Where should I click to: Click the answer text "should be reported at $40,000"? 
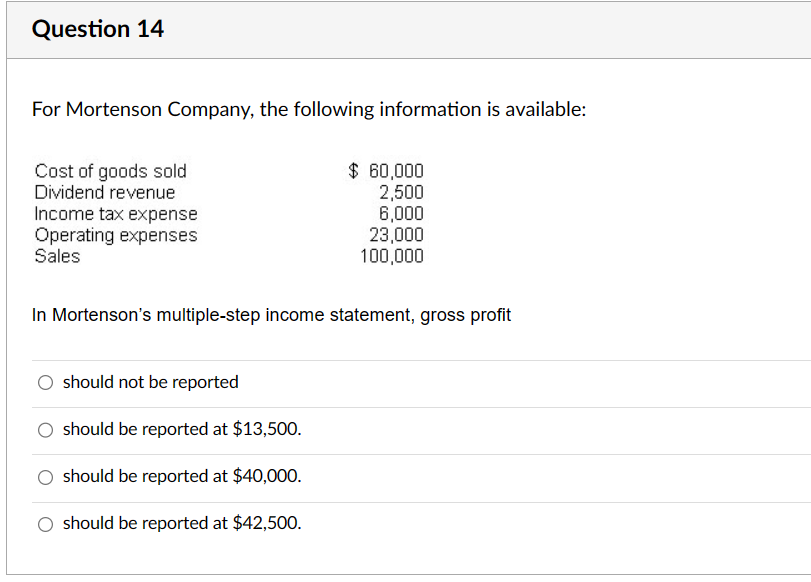click(x=182, y=476)
